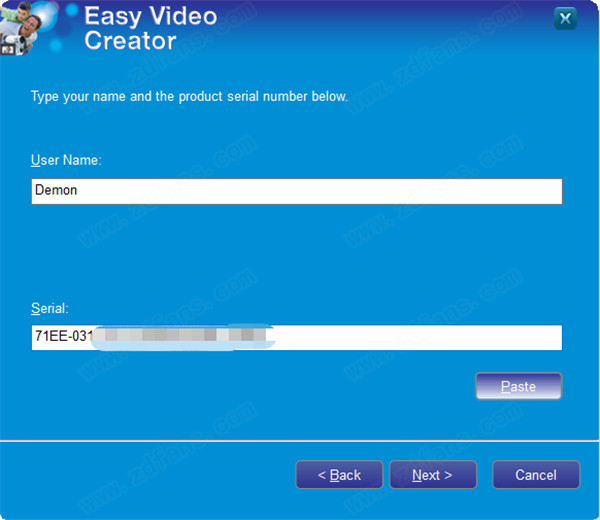Continue with the Next > button
This screenshot has height=520, width=600.
tap(433, 475)
